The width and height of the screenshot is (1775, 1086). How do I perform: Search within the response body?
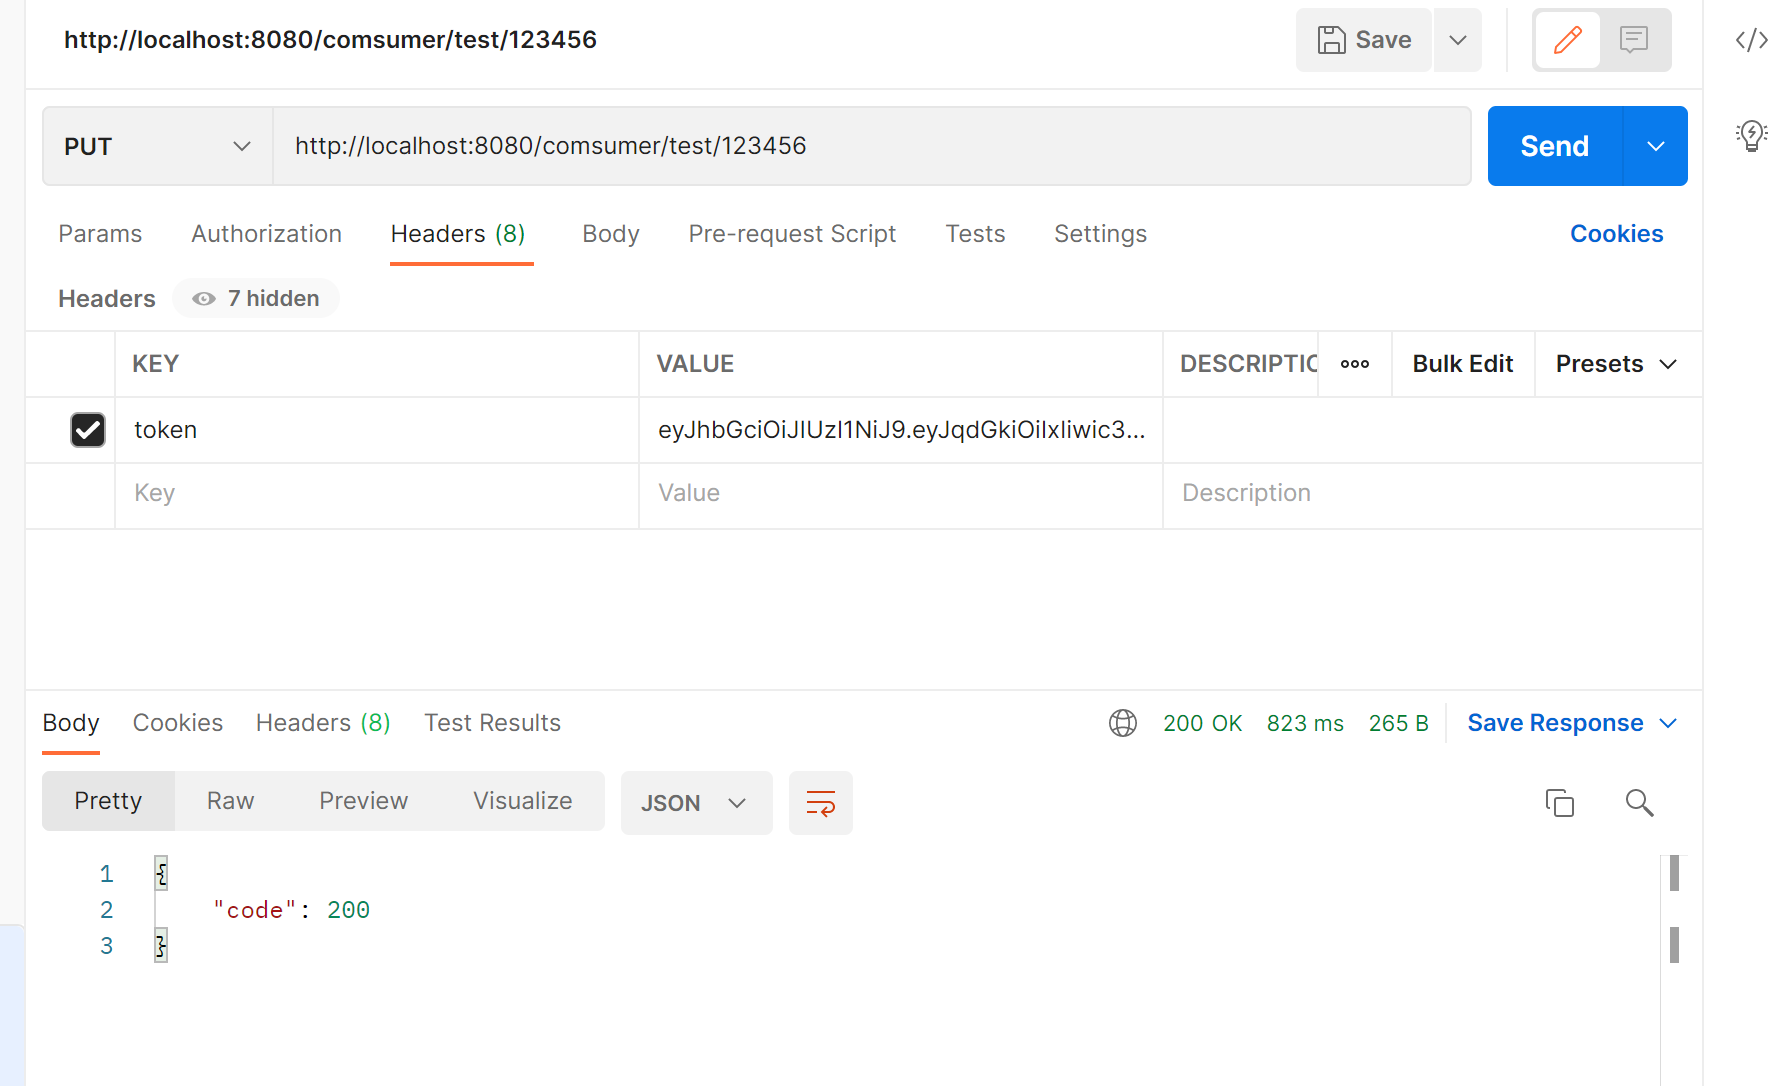tap(1639, 802)
